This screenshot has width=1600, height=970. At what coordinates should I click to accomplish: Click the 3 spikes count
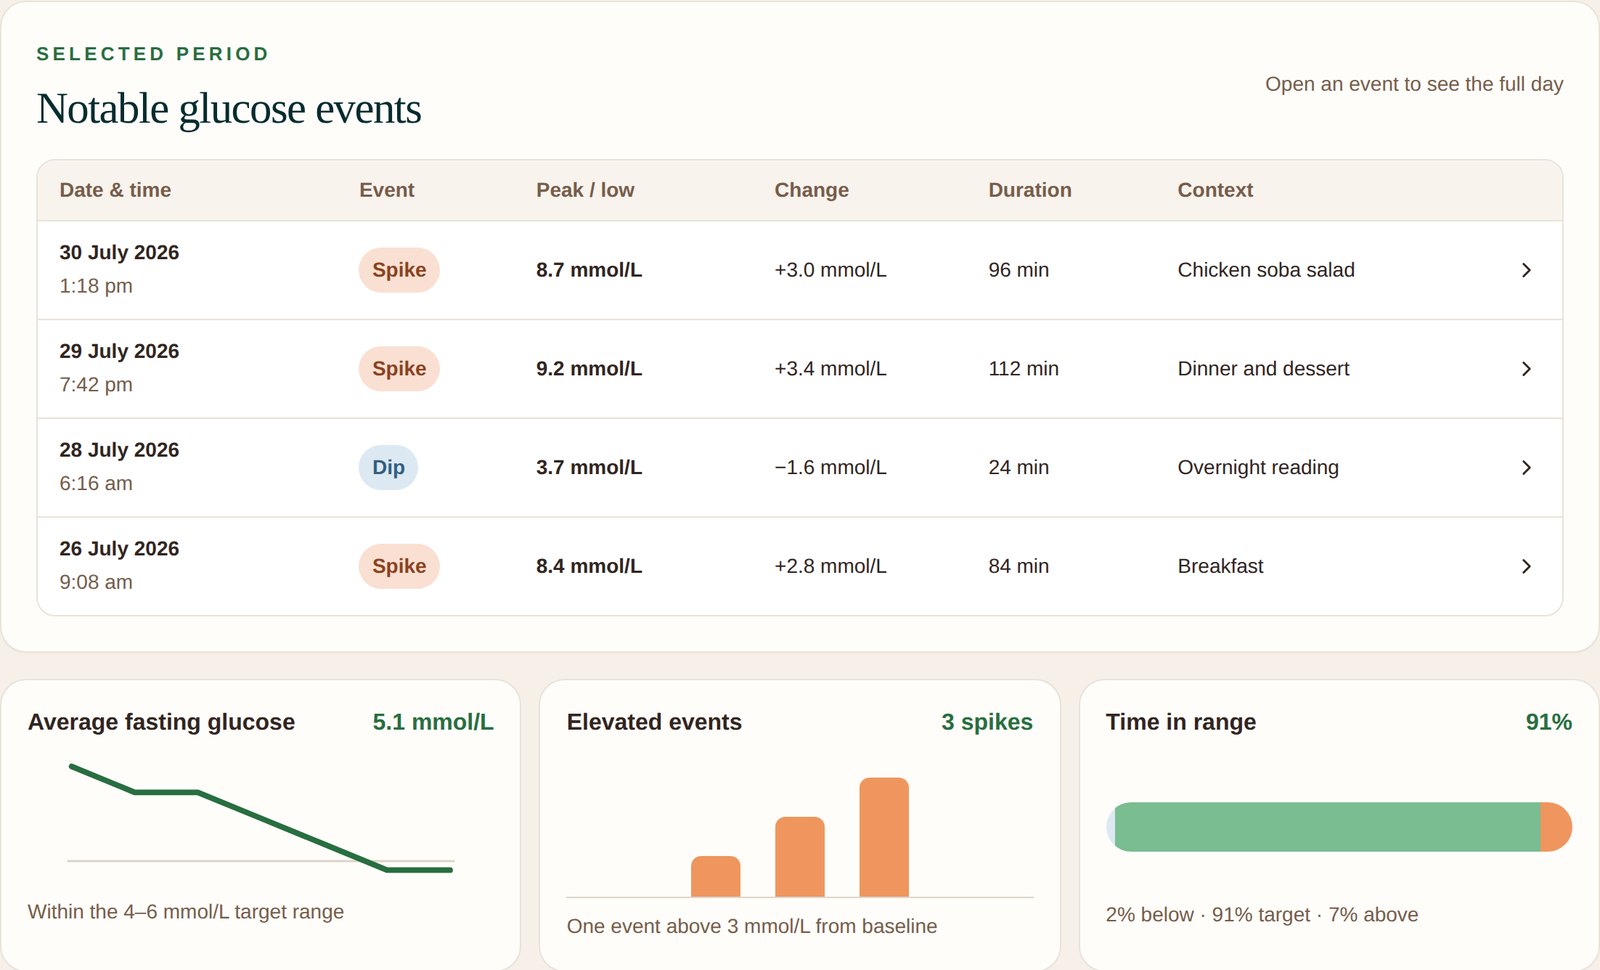click(x=987, y=722)
